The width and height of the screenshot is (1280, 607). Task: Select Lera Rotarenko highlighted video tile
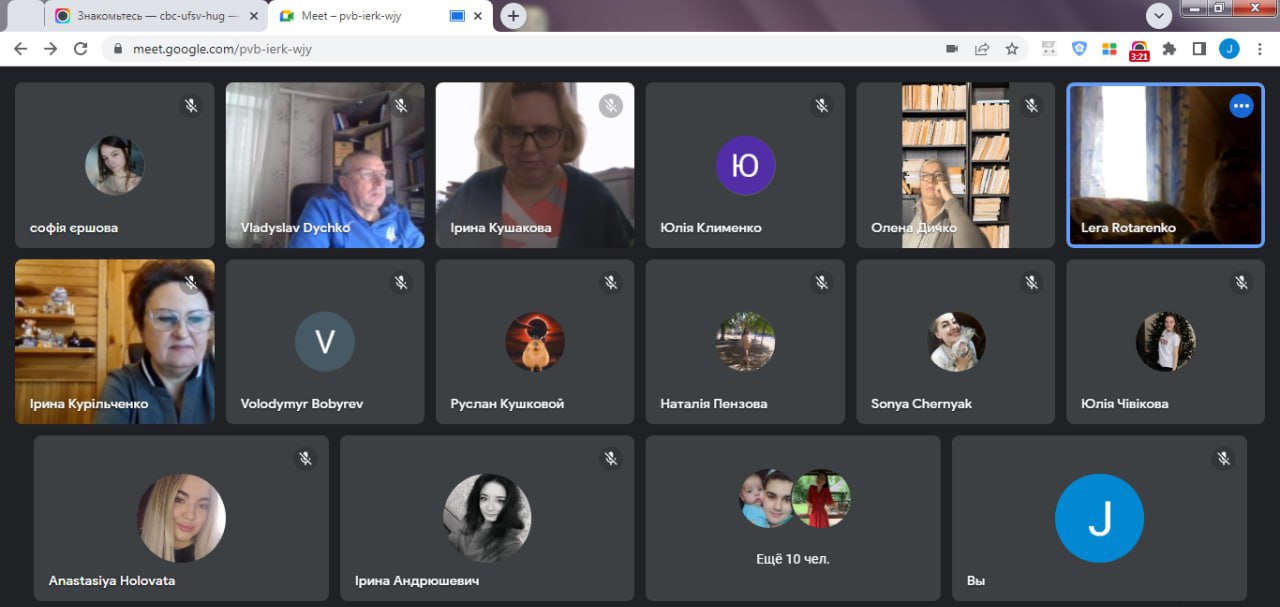click(1165, 165)
